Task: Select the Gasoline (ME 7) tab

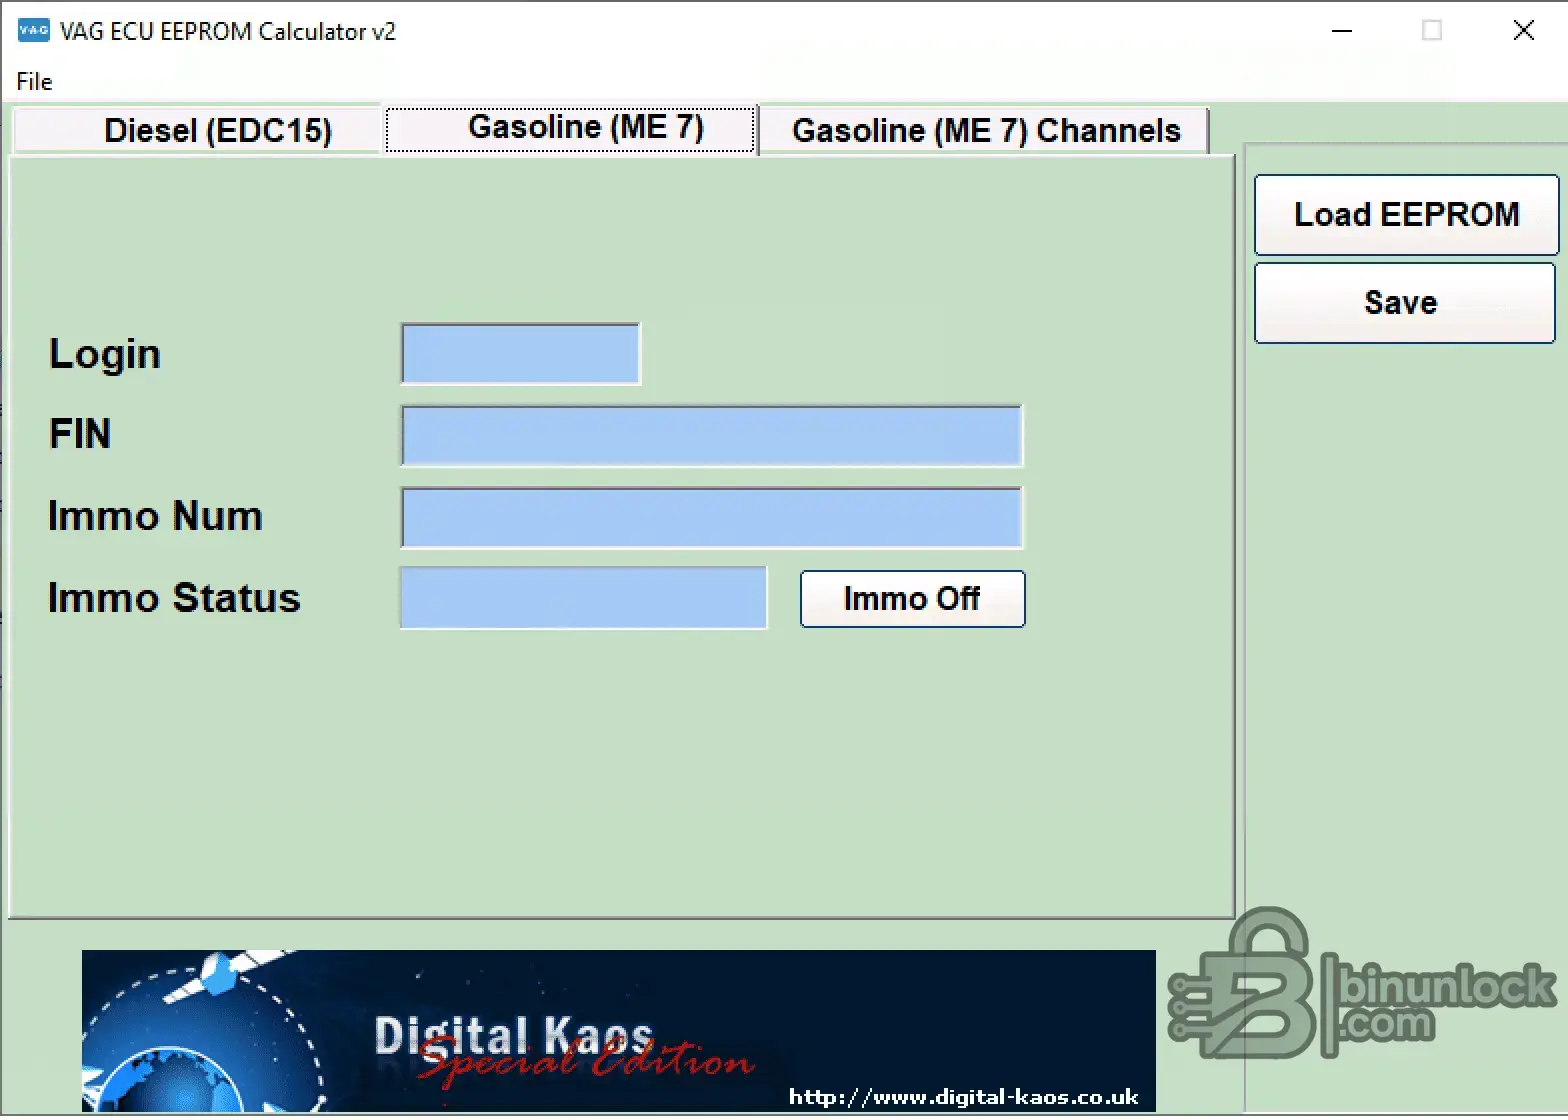Action: pos(571,128)
